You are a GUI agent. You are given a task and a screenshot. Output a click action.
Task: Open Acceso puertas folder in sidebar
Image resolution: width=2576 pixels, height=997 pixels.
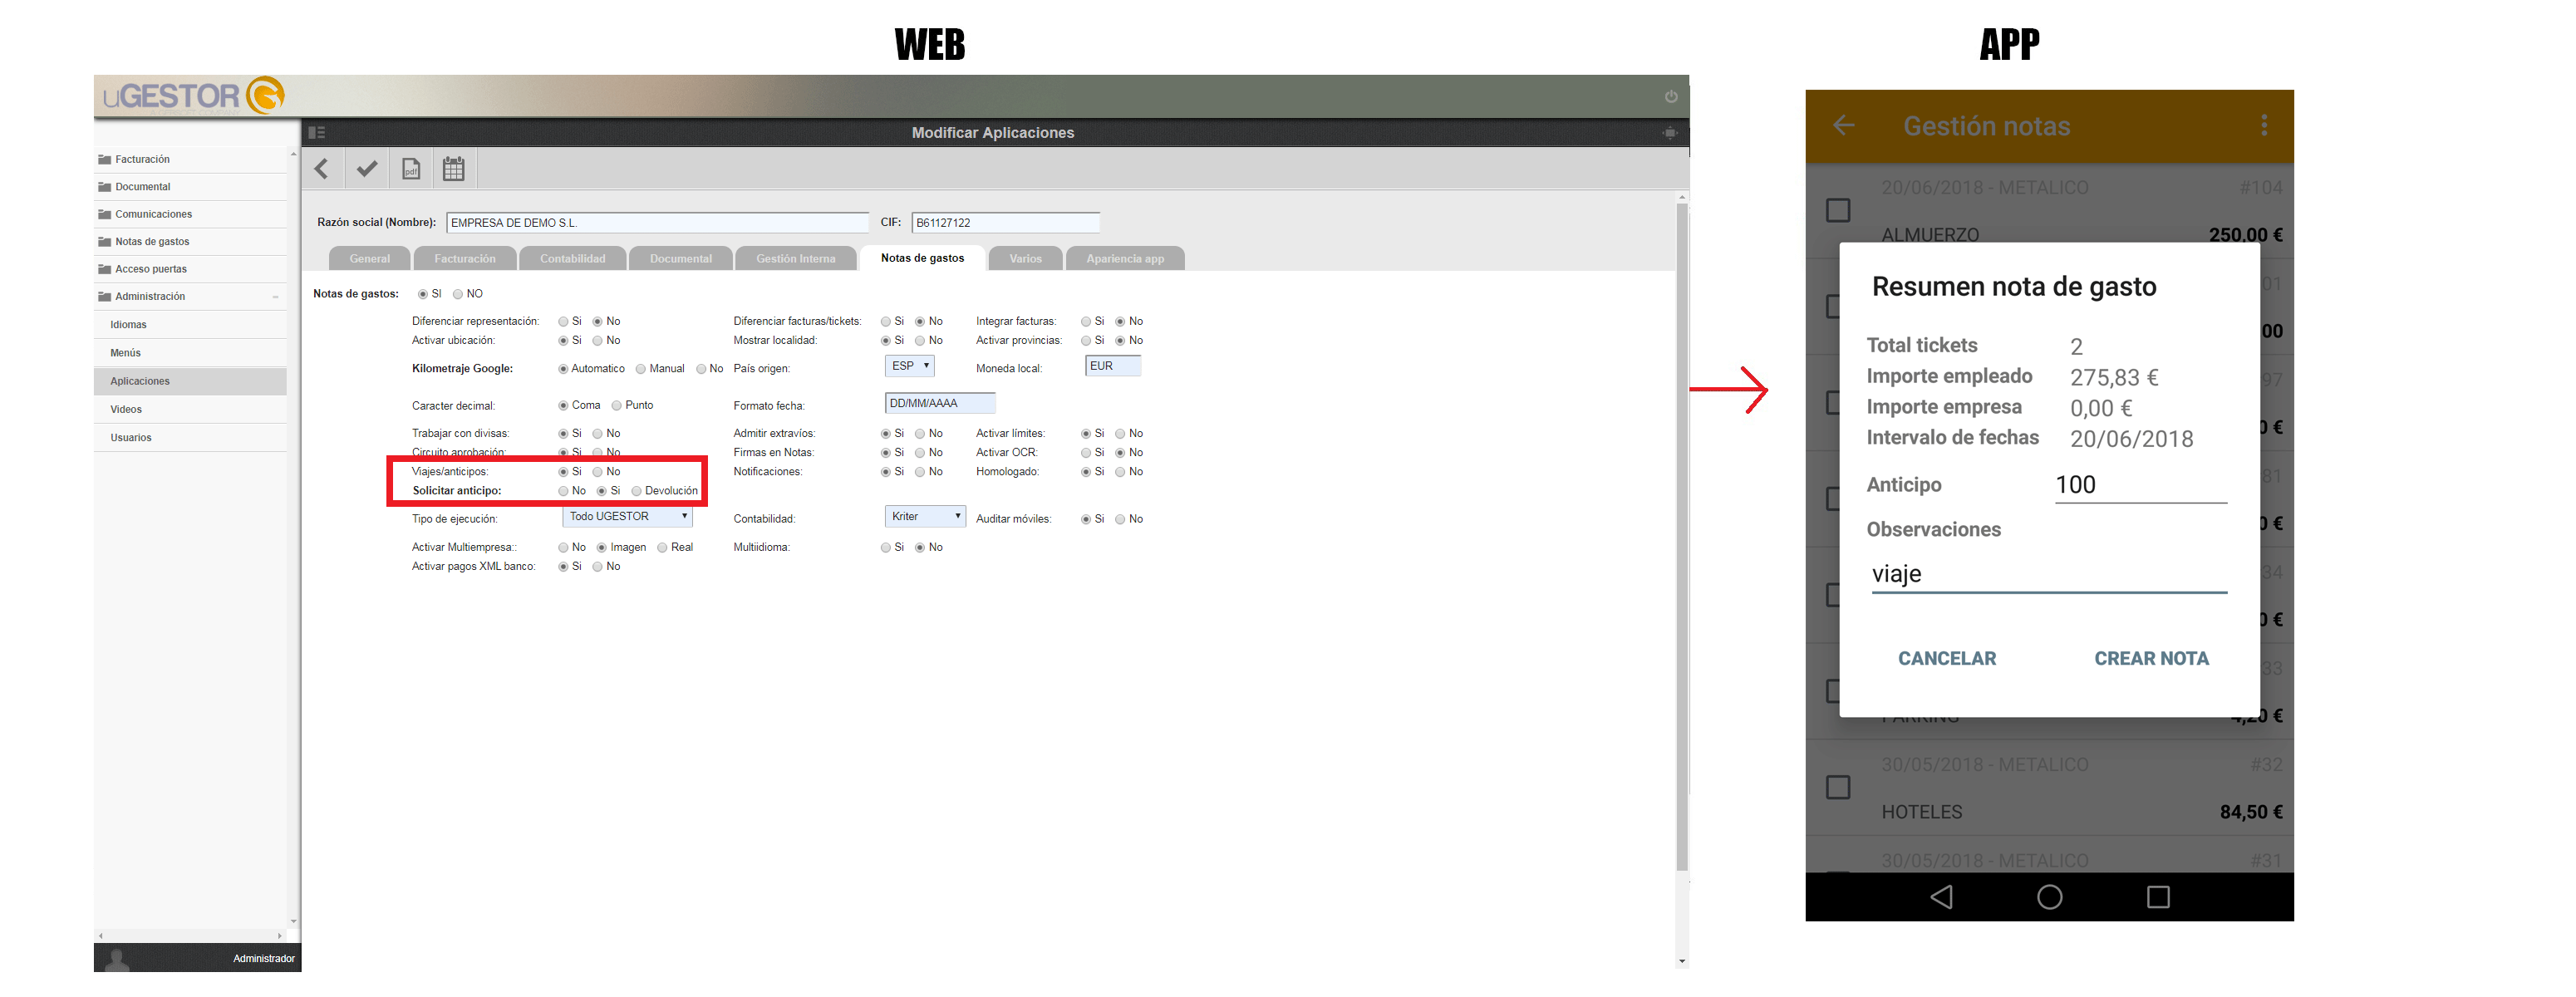(190, 269)
